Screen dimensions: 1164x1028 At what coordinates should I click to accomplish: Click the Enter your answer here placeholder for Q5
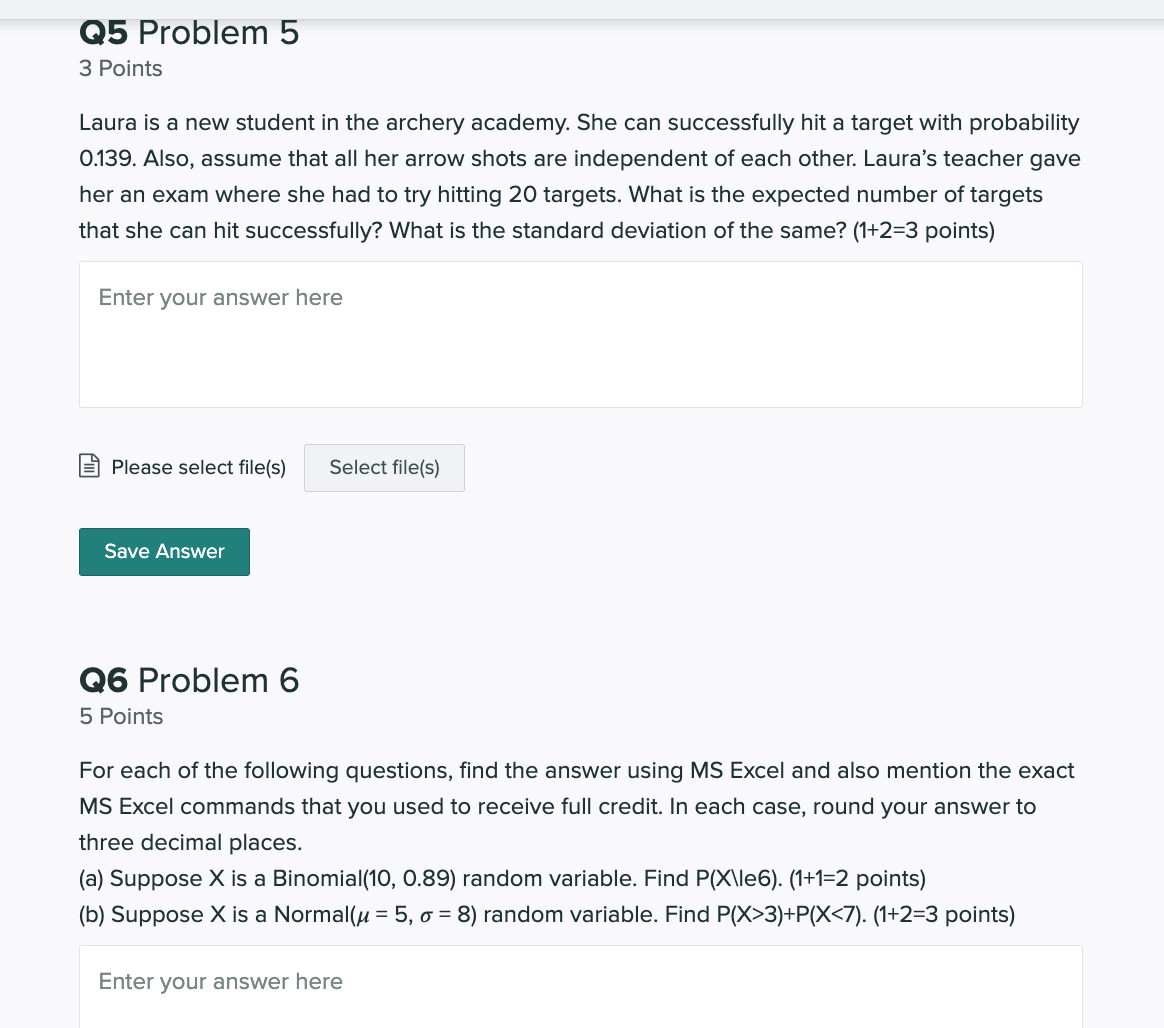pyautogui.click(x=220, y=297)
